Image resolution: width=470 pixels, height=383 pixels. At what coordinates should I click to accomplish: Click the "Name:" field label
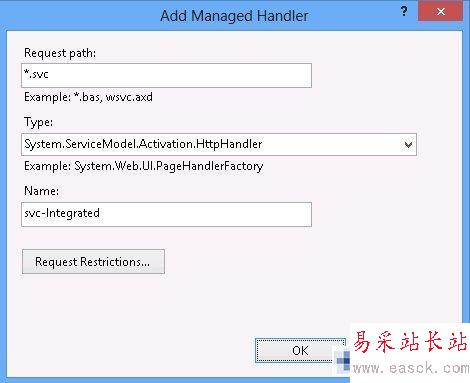pos(41,191)
